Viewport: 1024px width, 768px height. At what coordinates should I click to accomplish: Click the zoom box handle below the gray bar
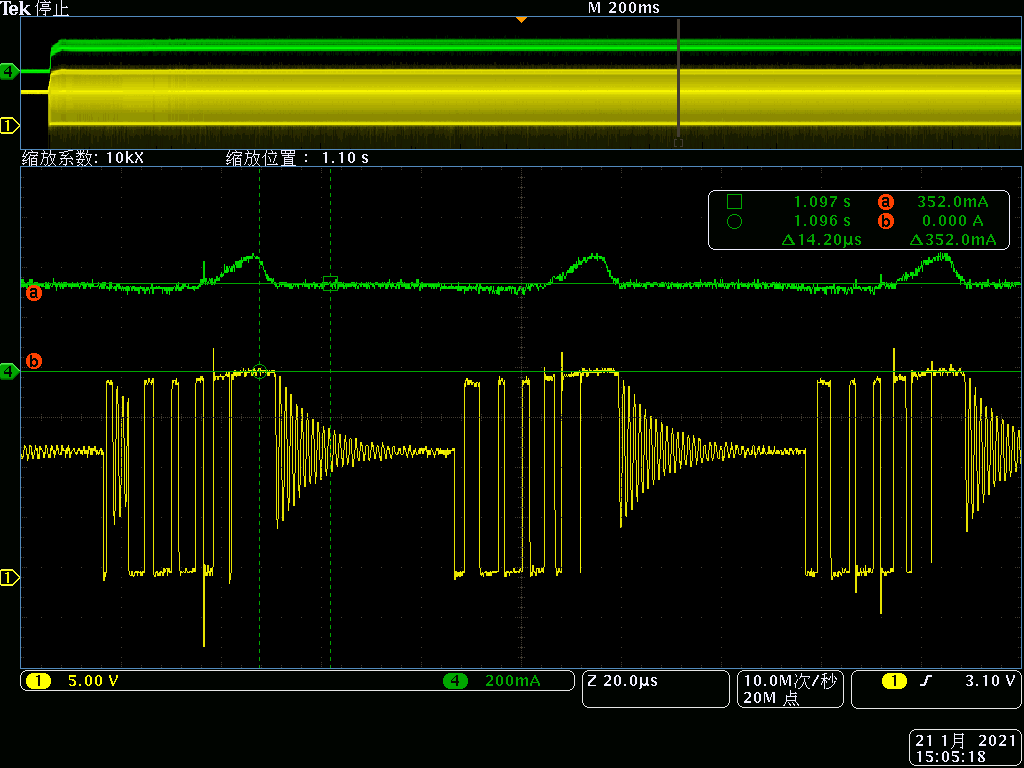[x=679, y=142]
